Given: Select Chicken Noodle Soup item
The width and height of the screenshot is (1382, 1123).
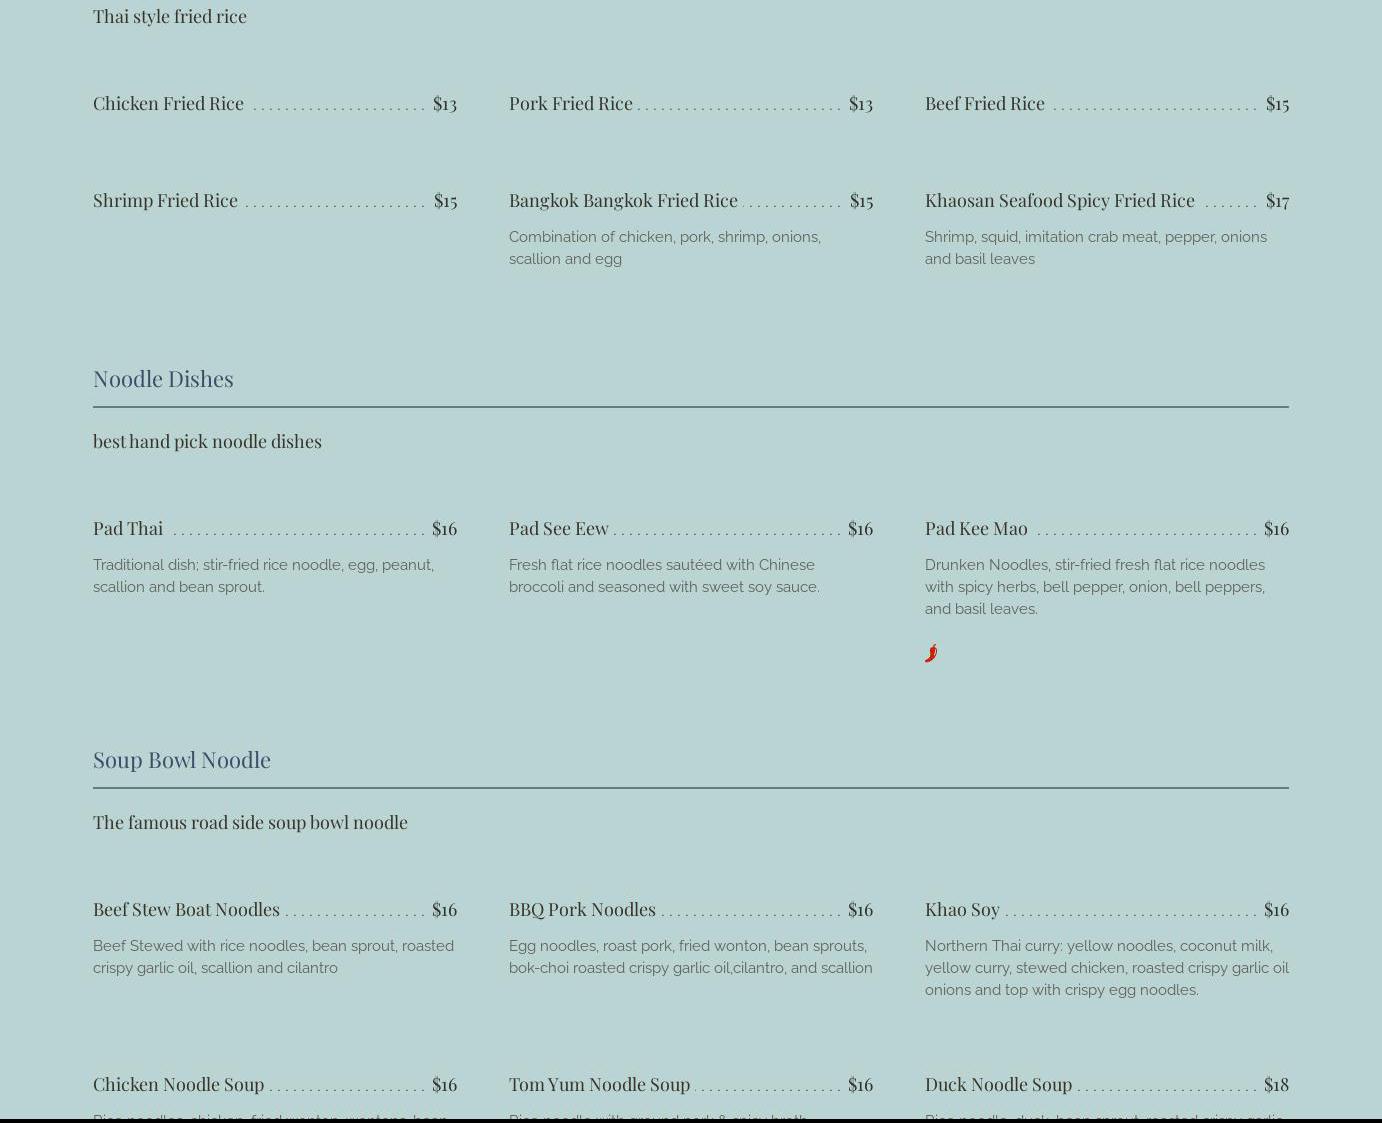Looking at the screenshot, I should (178, 1084).
